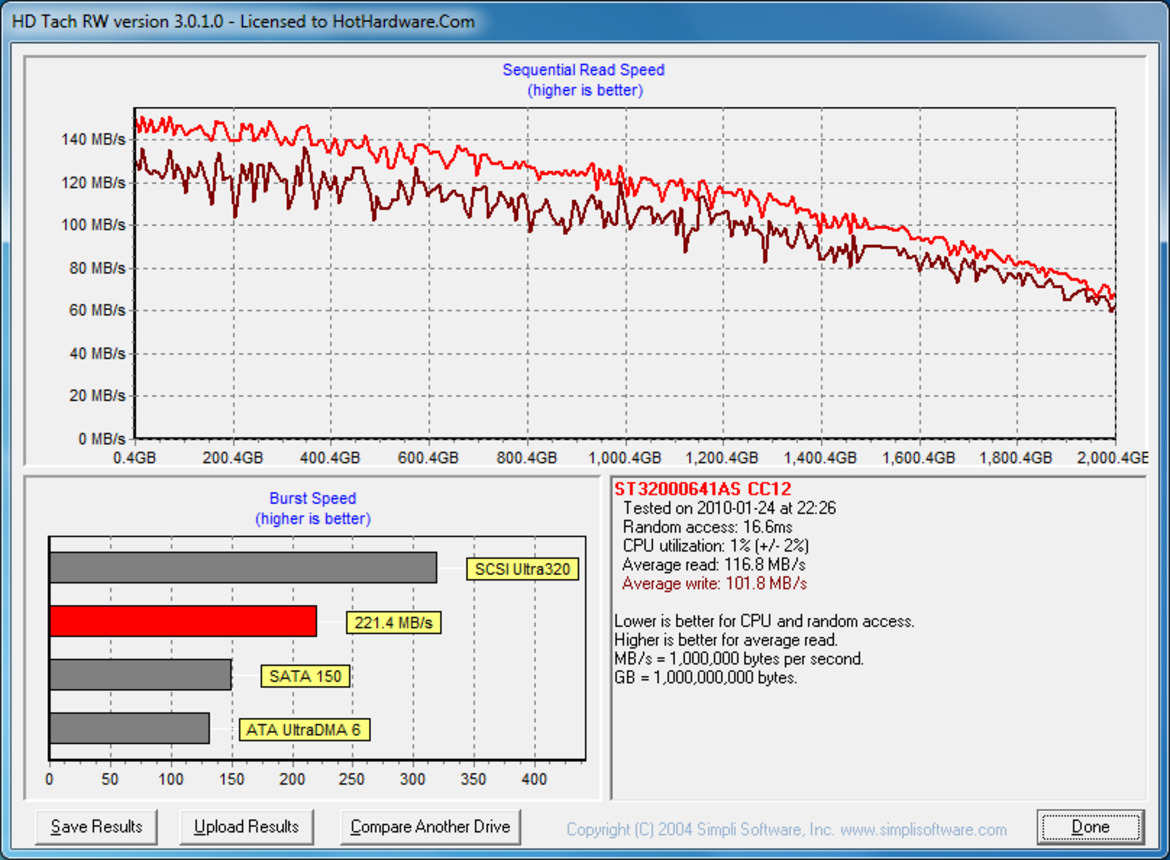The image size is (1170, 860).
Task: Click the Sequential Read Speed chart title
Action: pyautogui.click(x=584, y=70)
